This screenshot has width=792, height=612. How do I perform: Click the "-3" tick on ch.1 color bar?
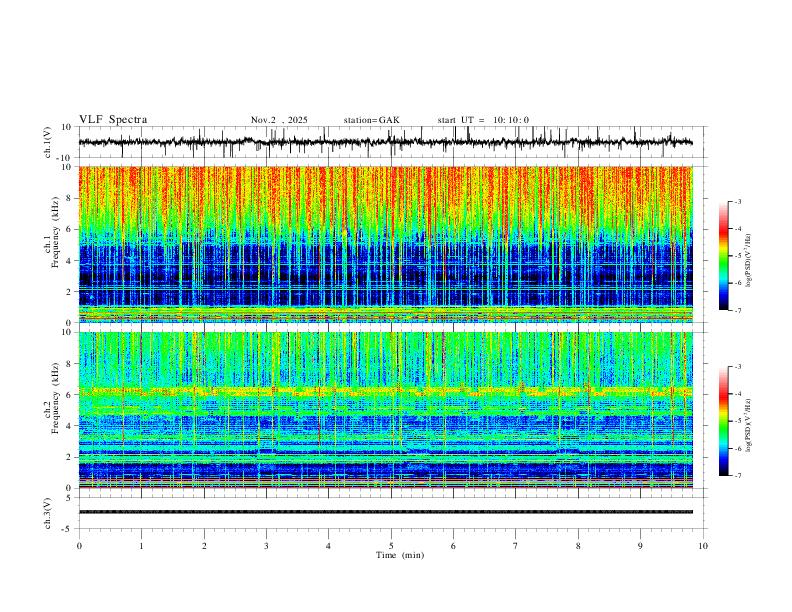(737, 201)
